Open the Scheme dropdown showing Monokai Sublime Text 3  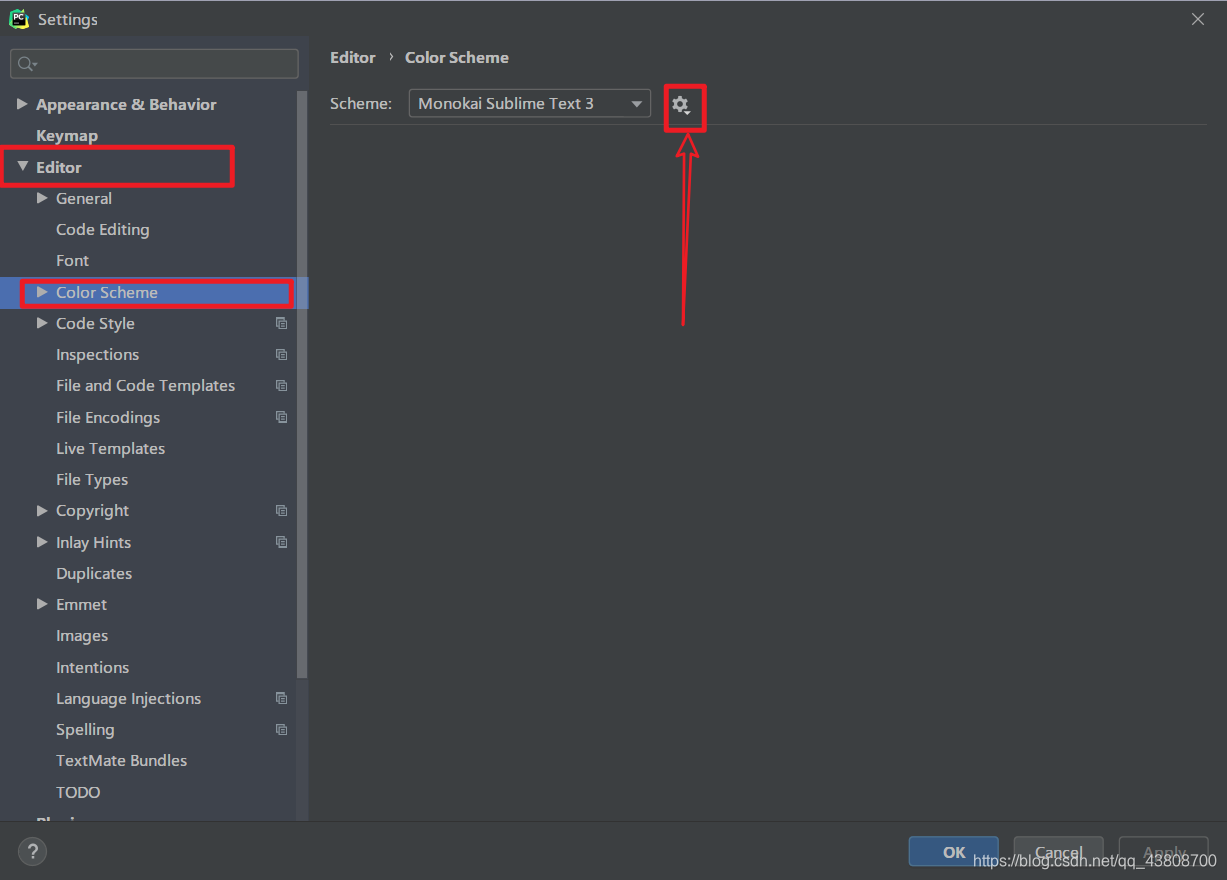530,103
